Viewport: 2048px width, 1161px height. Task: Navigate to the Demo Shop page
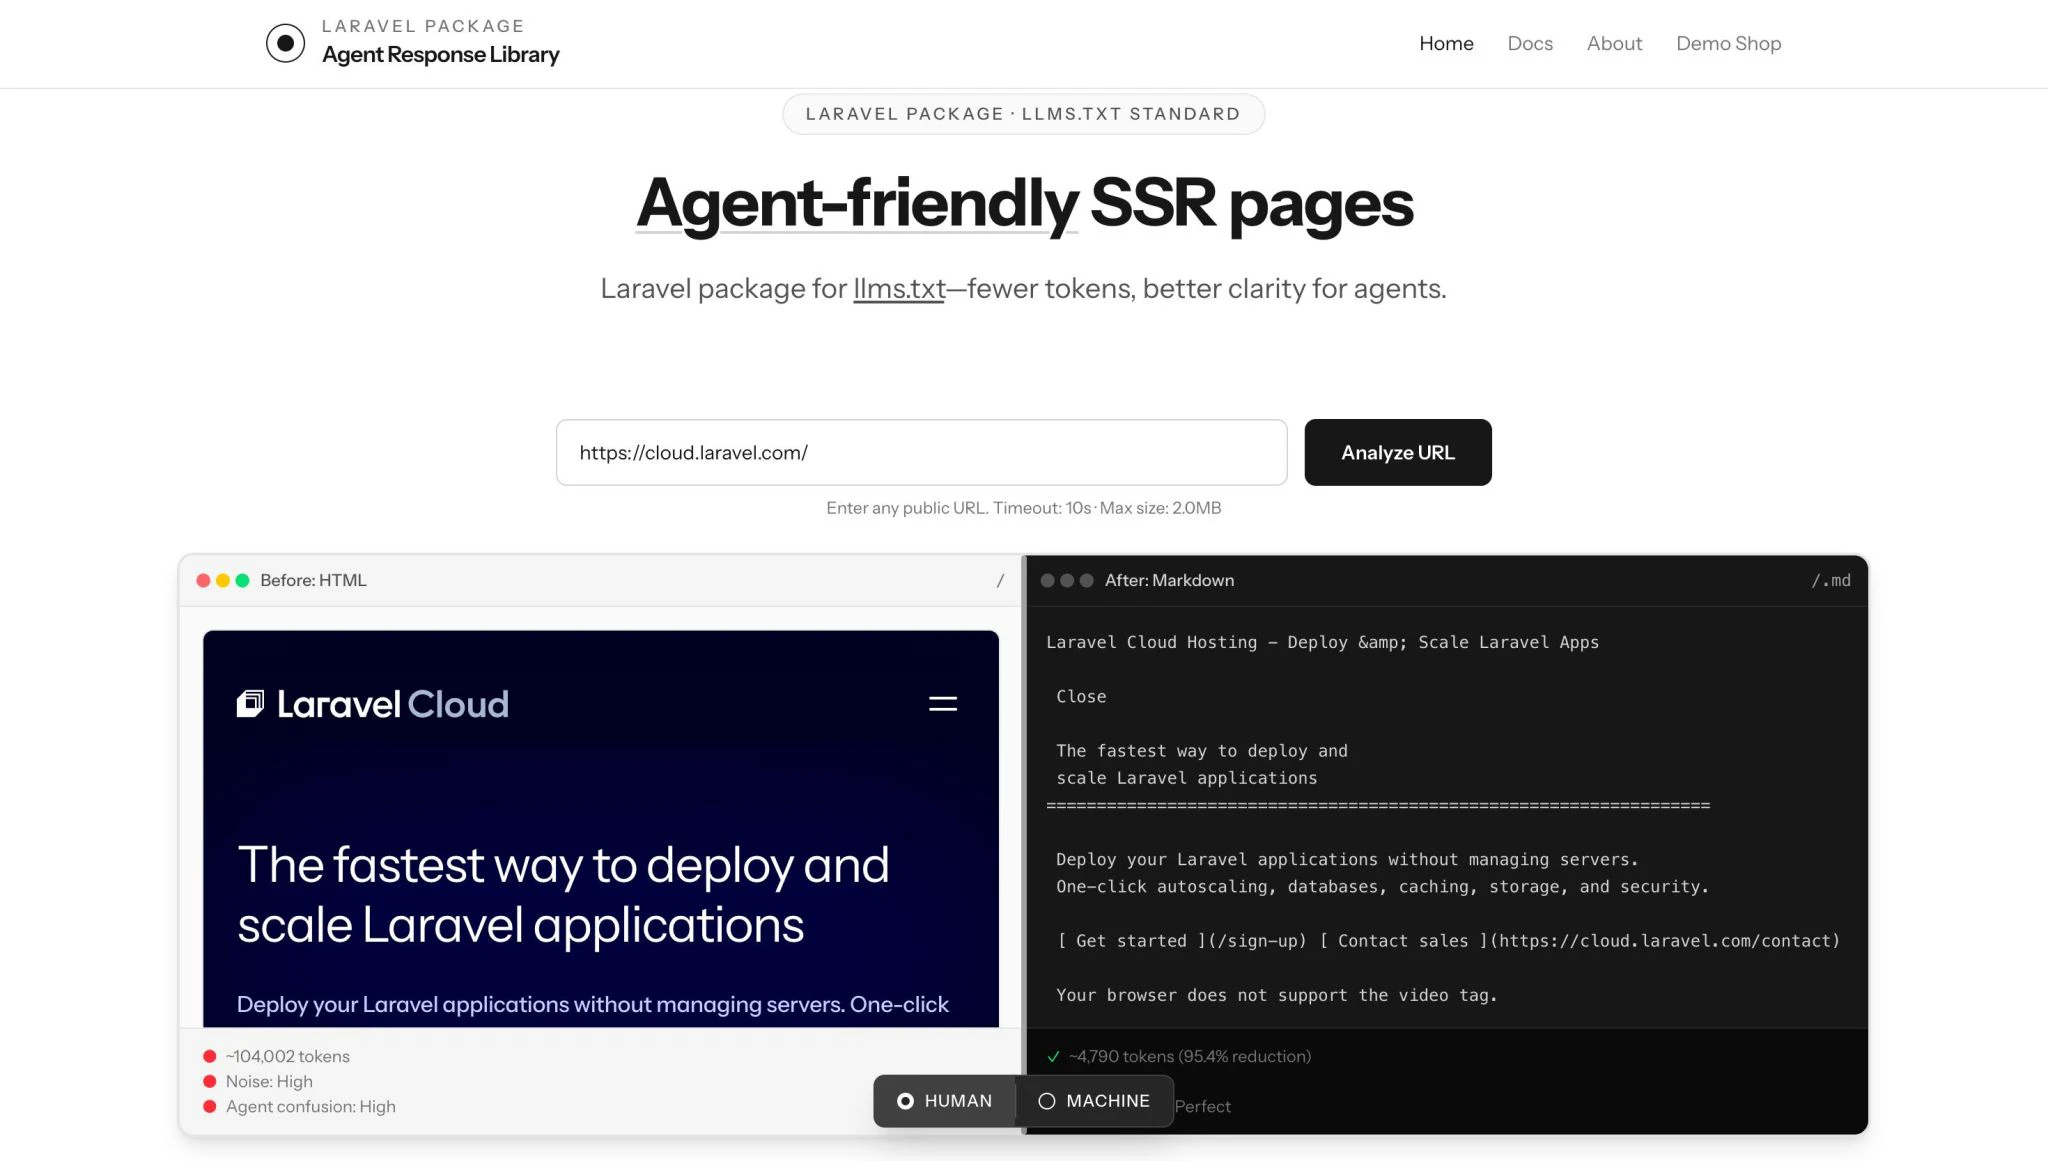click(1728, 43)
